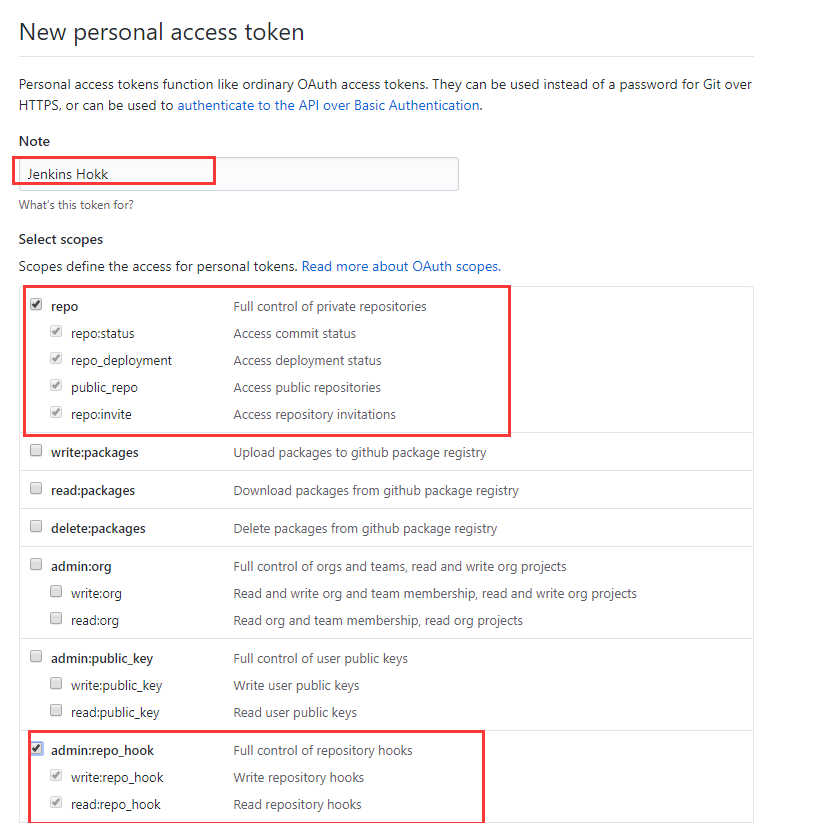Toggle the repo:status checkbox
The width and height of the screenshot is (814, 823).
pyautogui.click(x=56, y=333)
